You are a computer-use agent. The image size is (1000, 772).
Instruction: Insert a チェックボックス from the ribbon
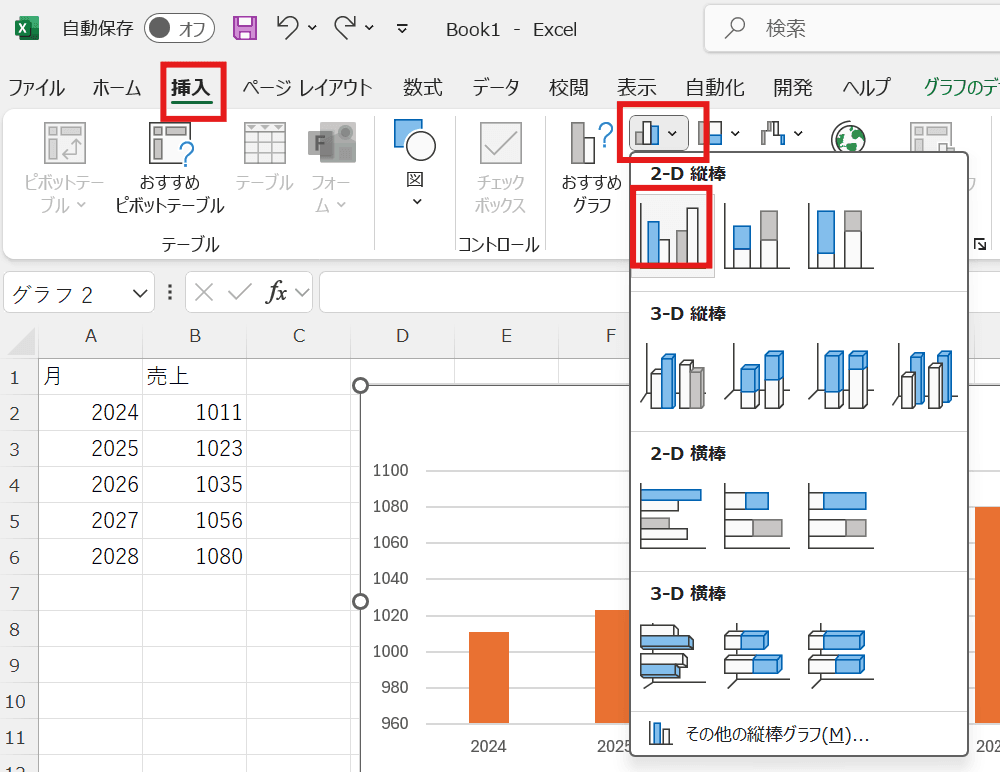click(x=500, y=167)
